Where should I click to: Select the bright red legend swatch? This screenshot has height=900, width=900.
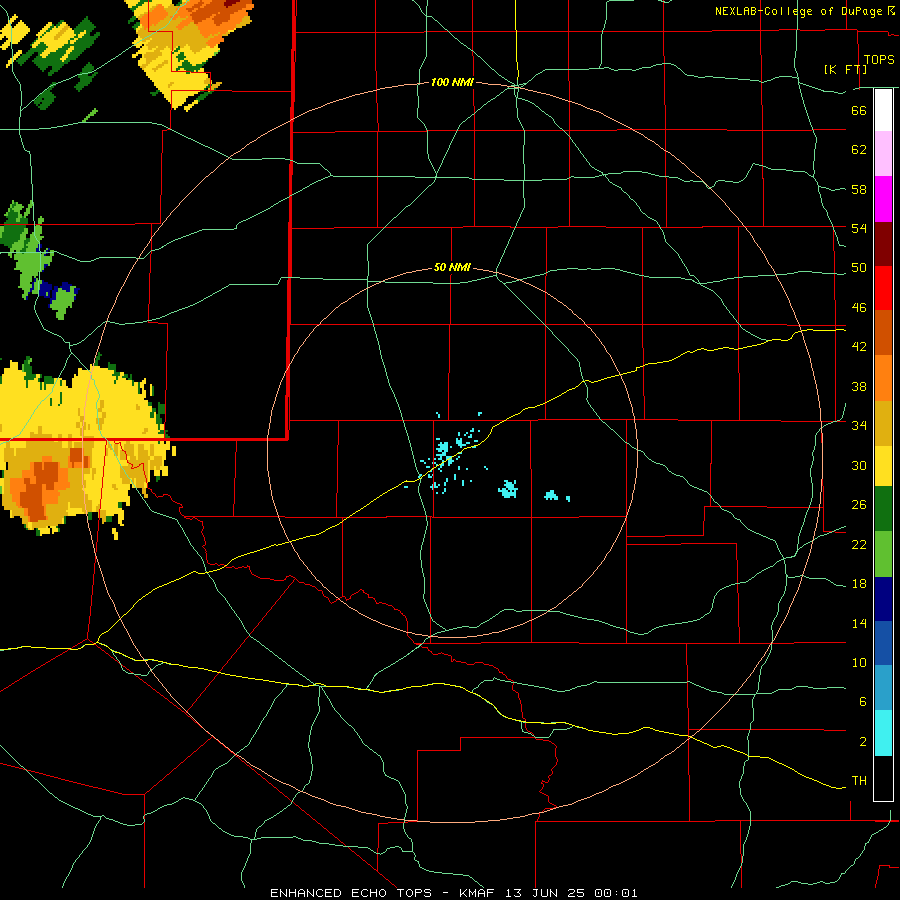point(883,288)
